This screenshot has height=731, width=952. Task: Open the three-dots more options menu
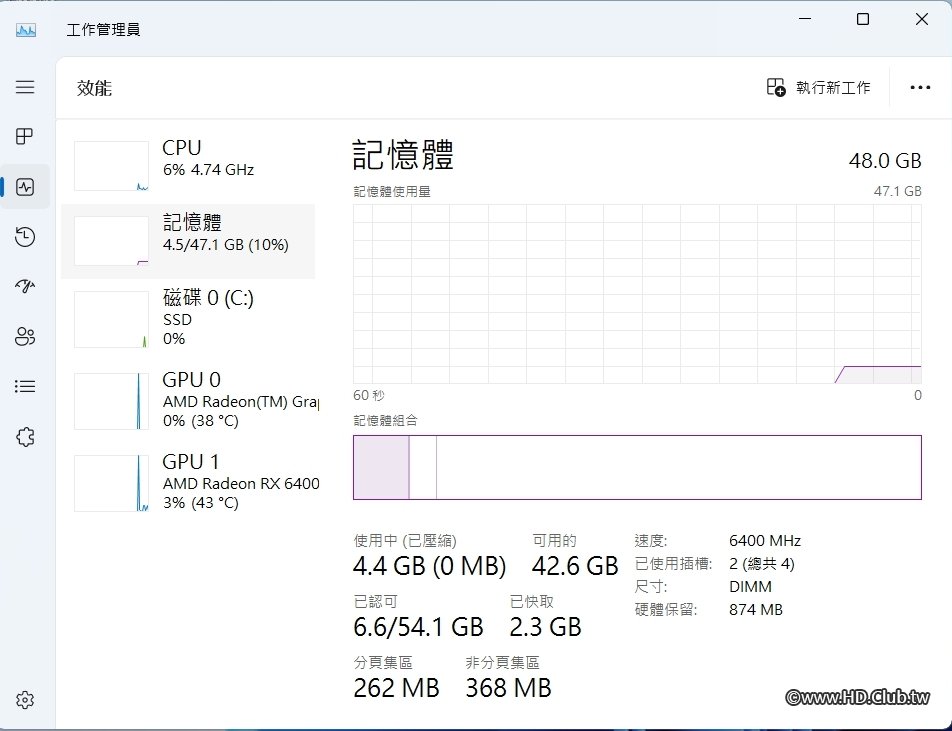[920, 88]
